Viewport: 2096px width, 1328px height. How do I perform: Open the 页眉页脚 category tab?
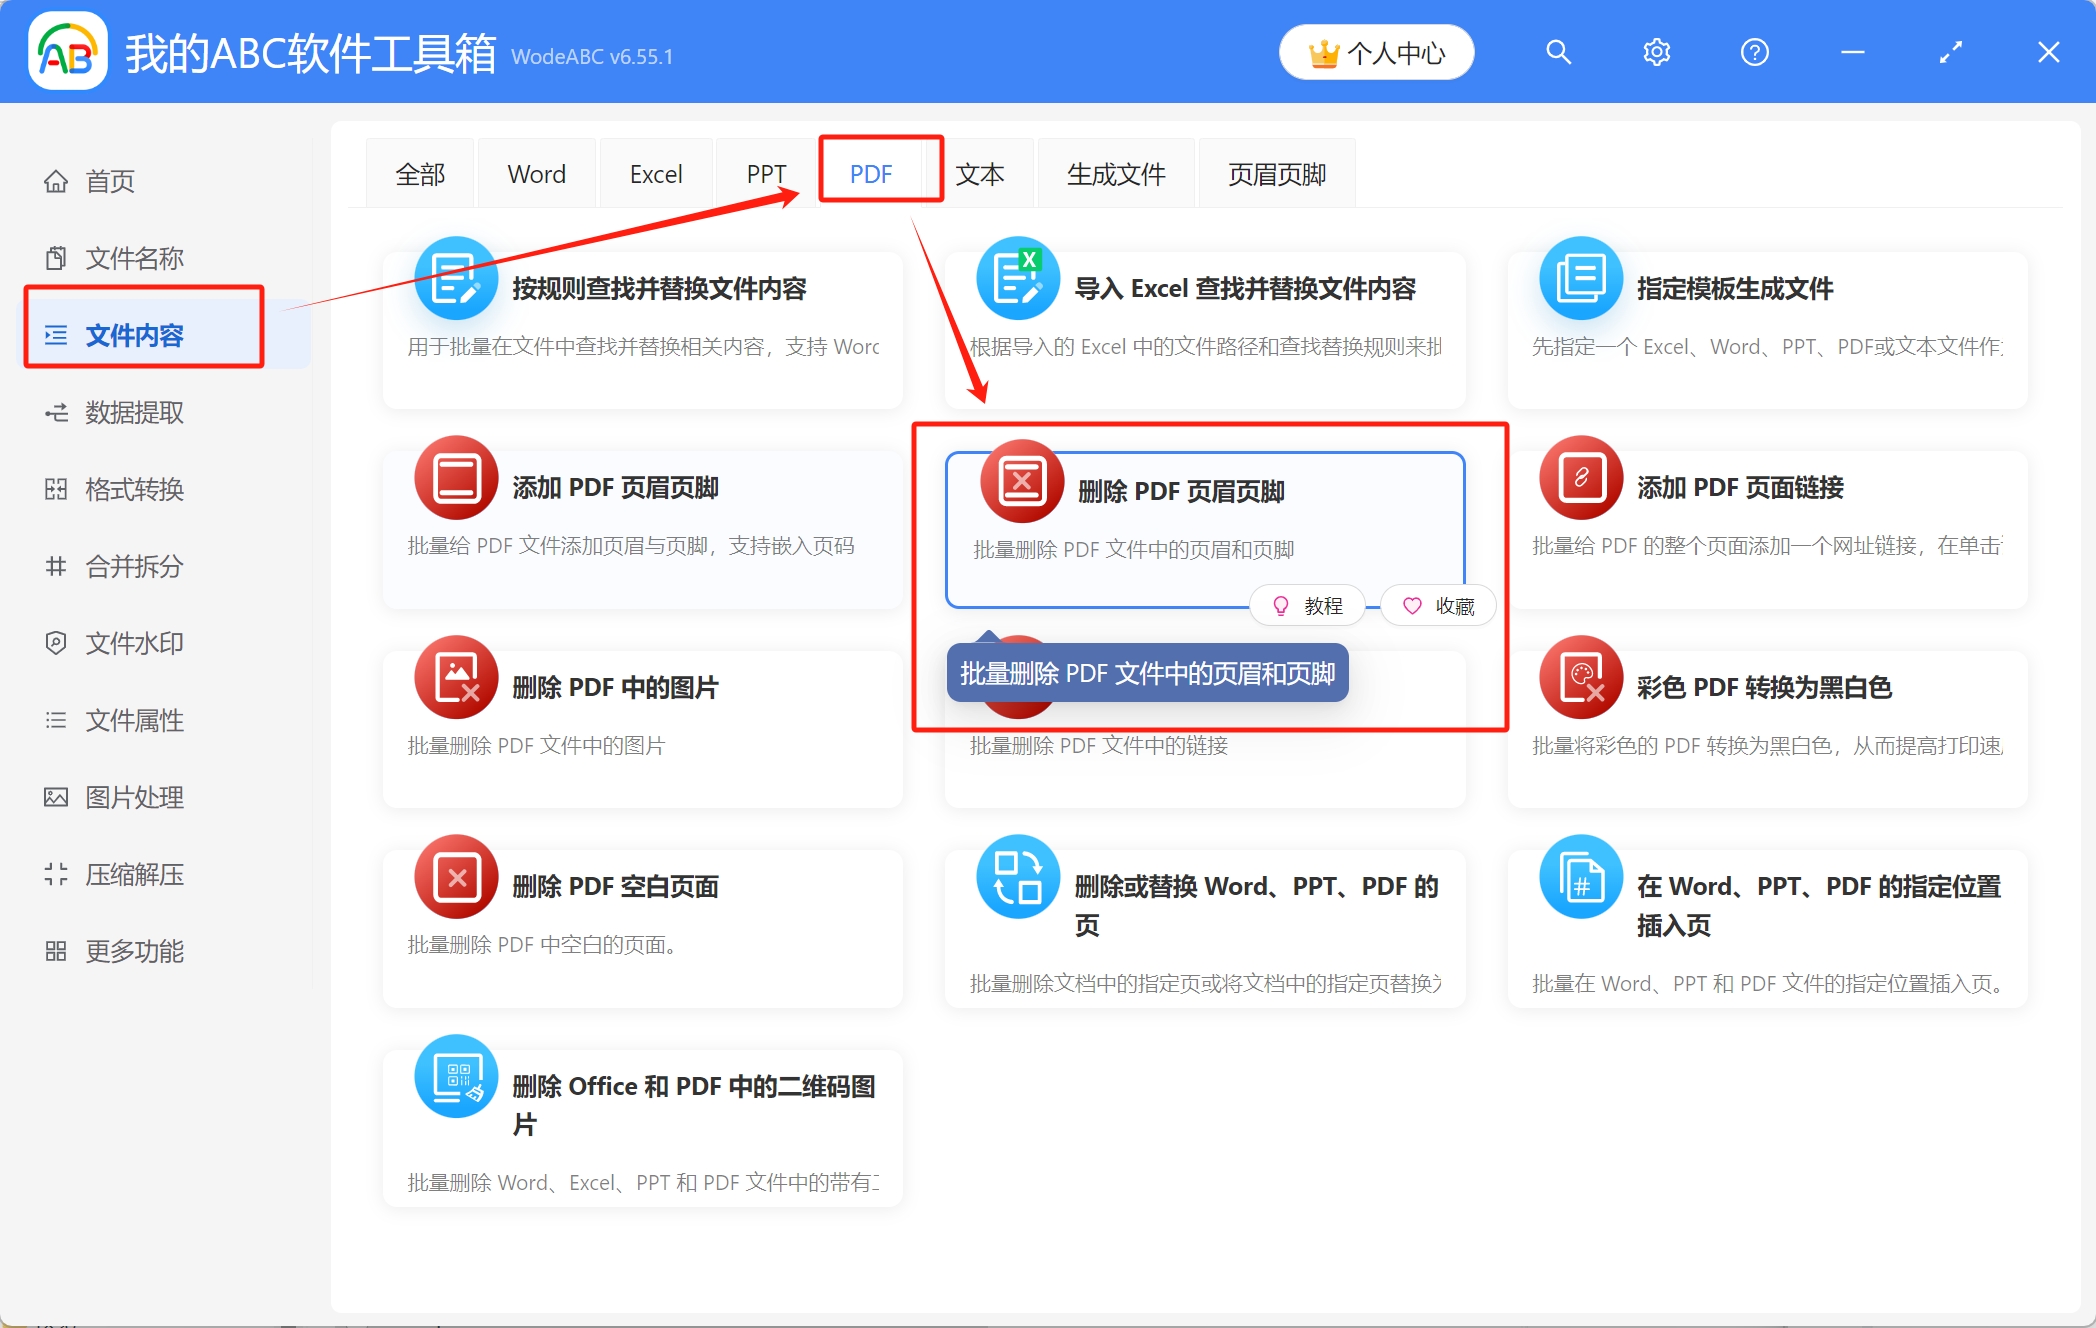[x=1276, y=173]
